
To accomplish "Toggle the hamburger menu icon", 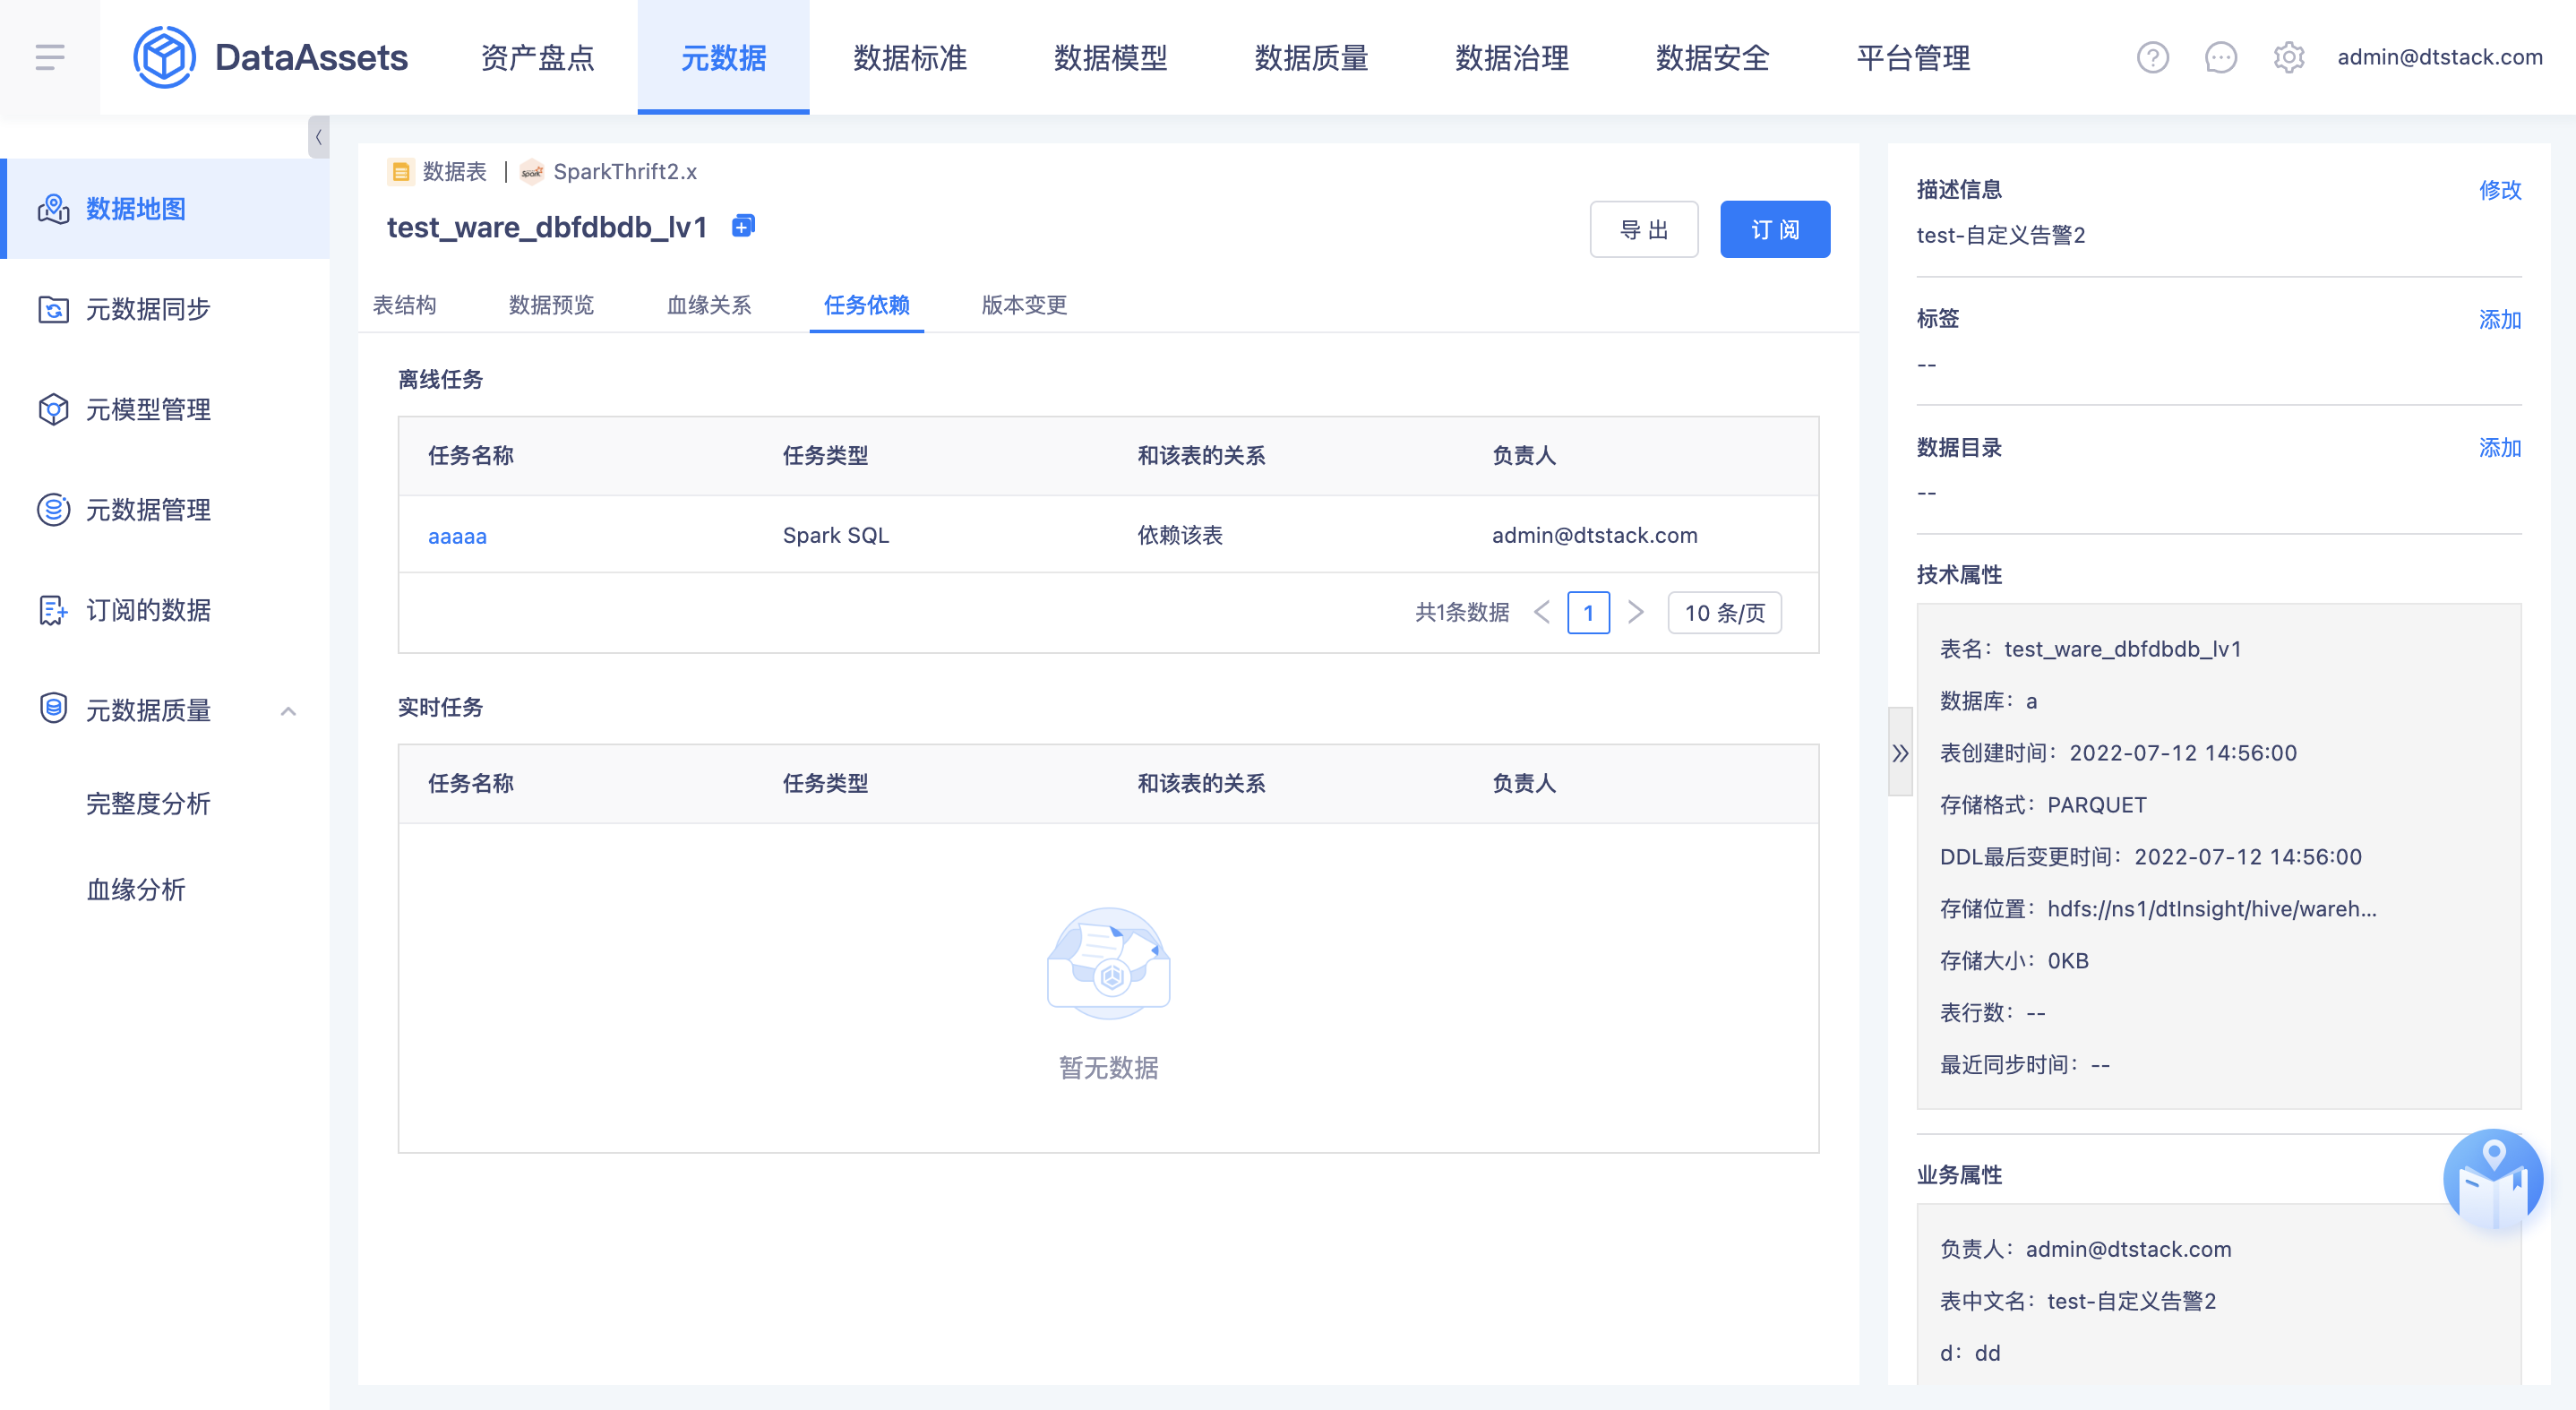I will click(x=50, y=57).
